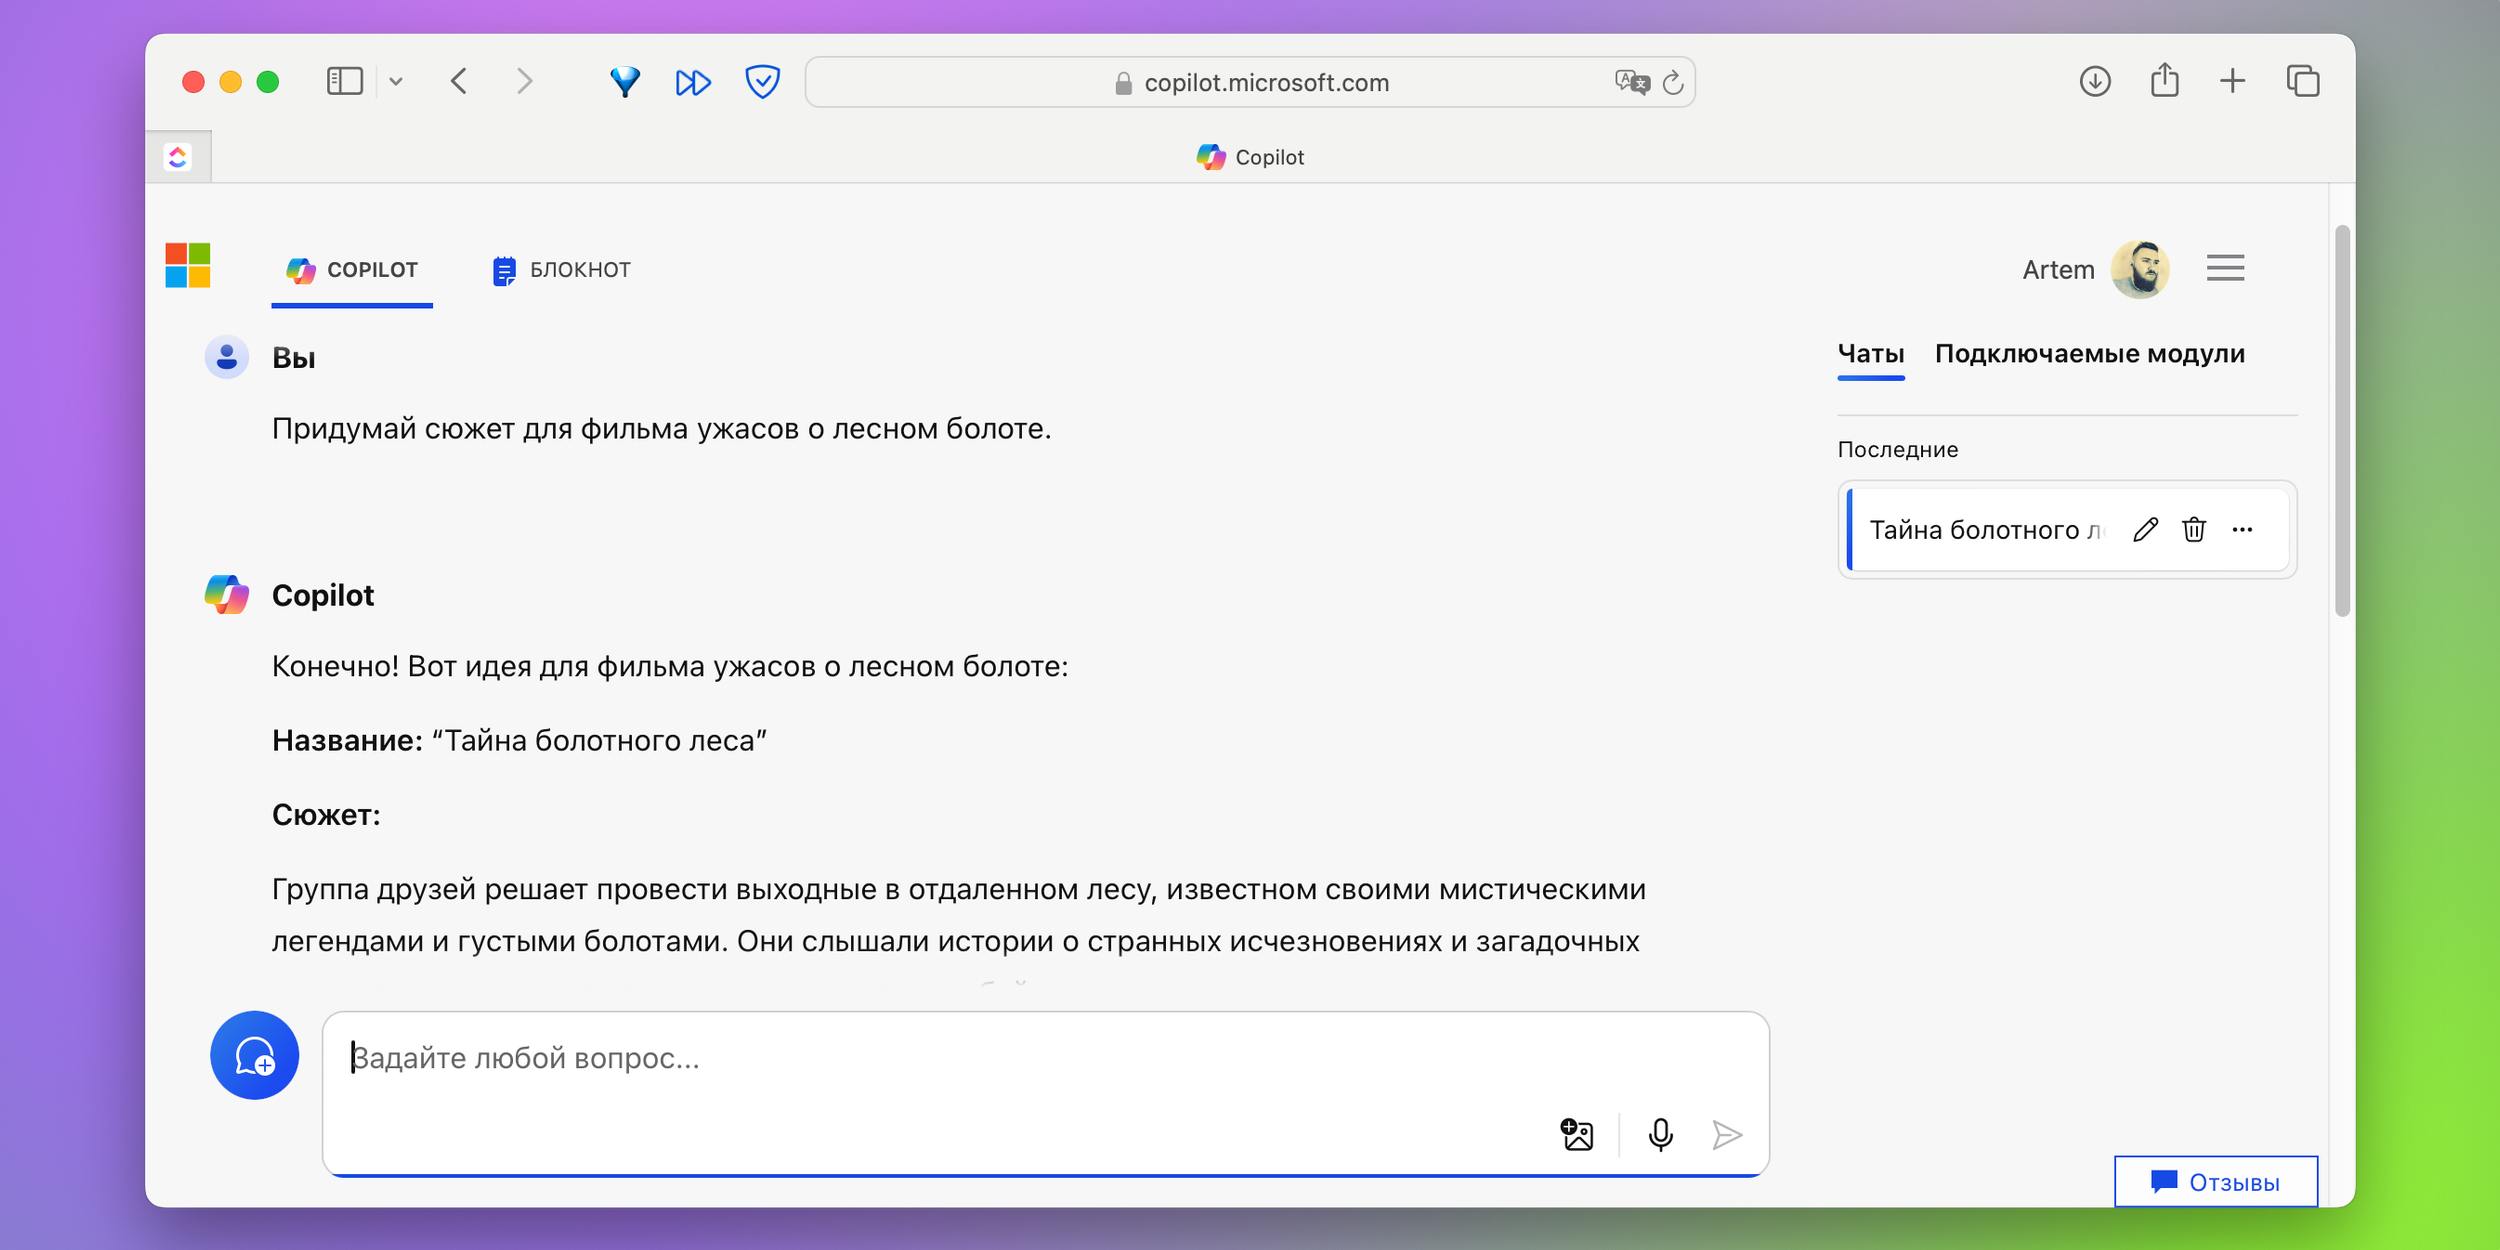Go back with the back arrow
This screenshot has height=1250, width=2500.
pyautogui.click(x=459, y=81)
